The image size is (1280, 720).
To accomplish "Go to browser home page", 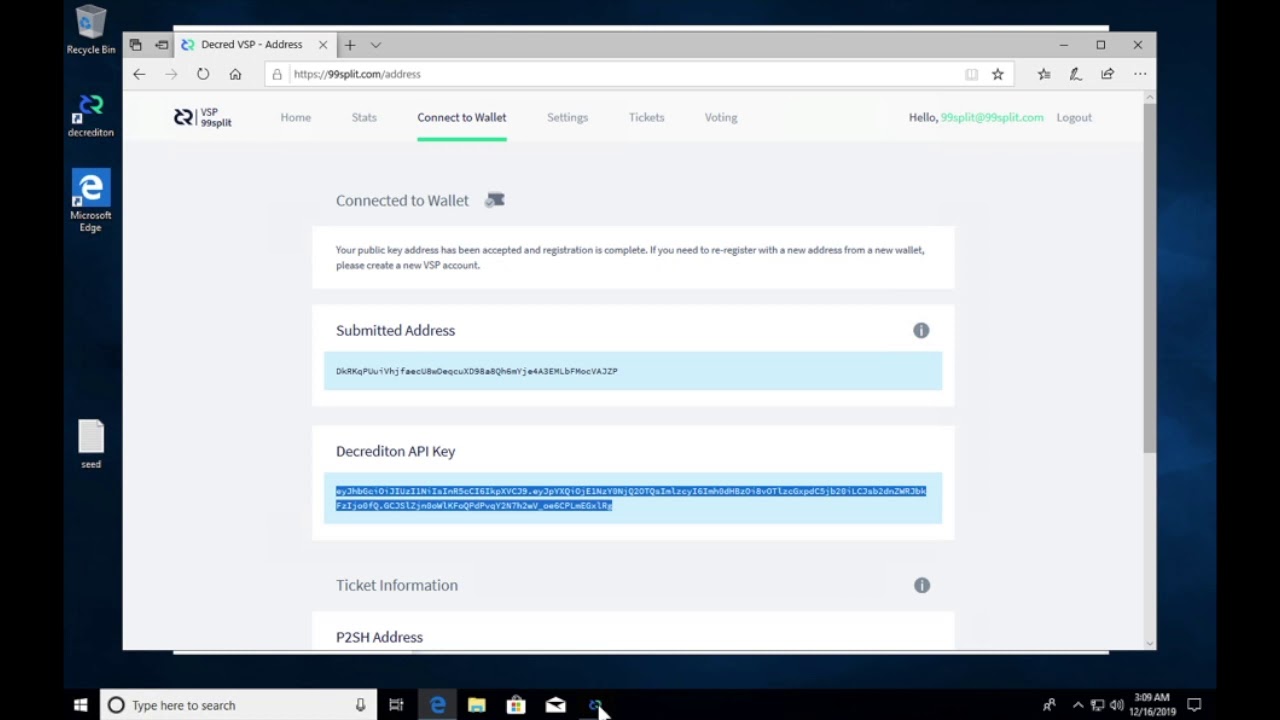I will point(235,74).
